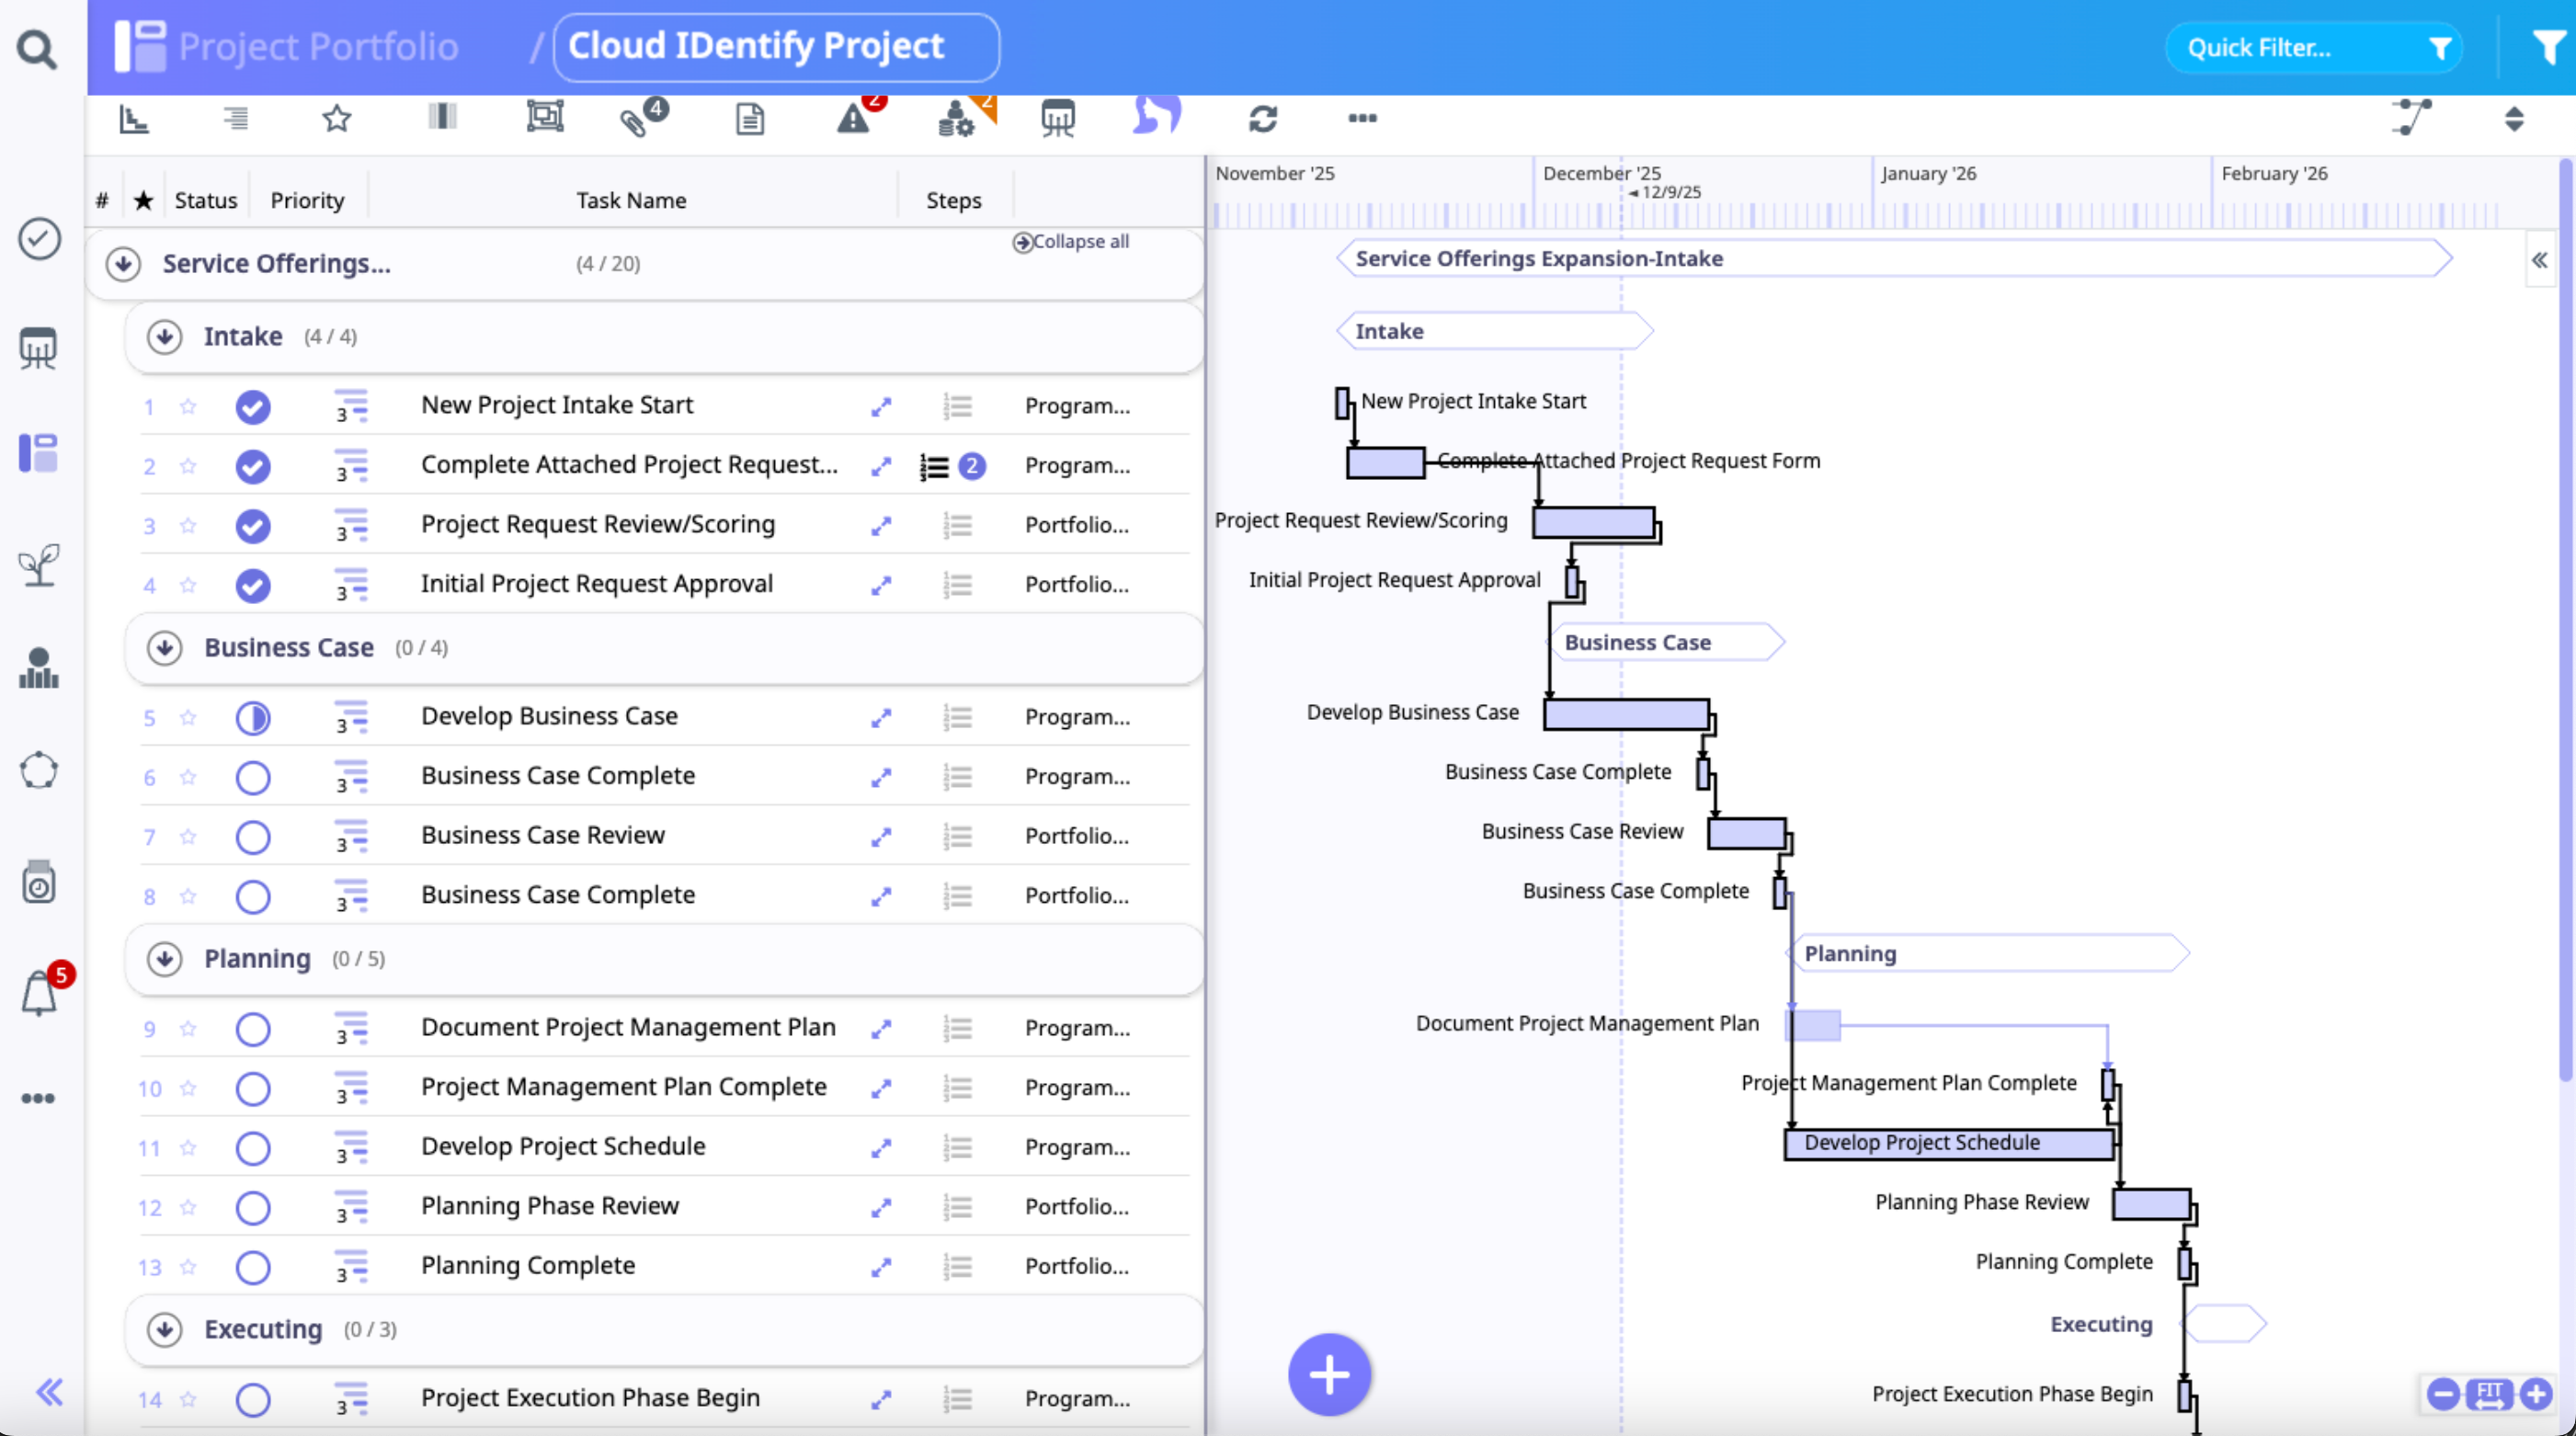This screenshot has height=1436, width=2576.
Task: Open the notes document toolbar icon
Action: point(749,120)
